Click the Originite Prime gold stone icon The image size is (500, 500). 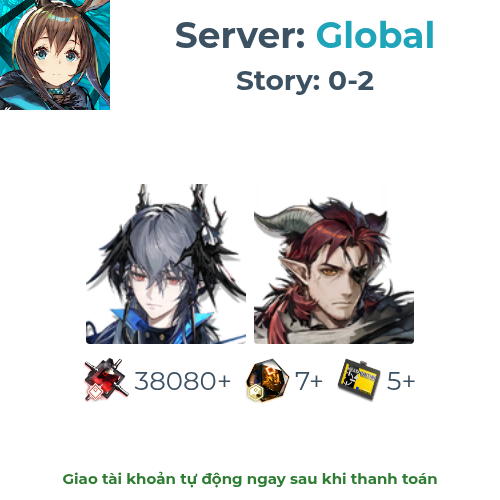(268, 380)
